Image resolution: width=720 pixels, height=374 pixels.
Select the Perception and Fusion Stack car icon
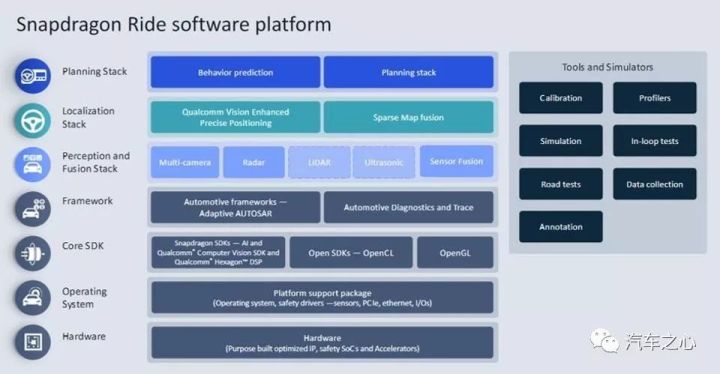(33, 164)
